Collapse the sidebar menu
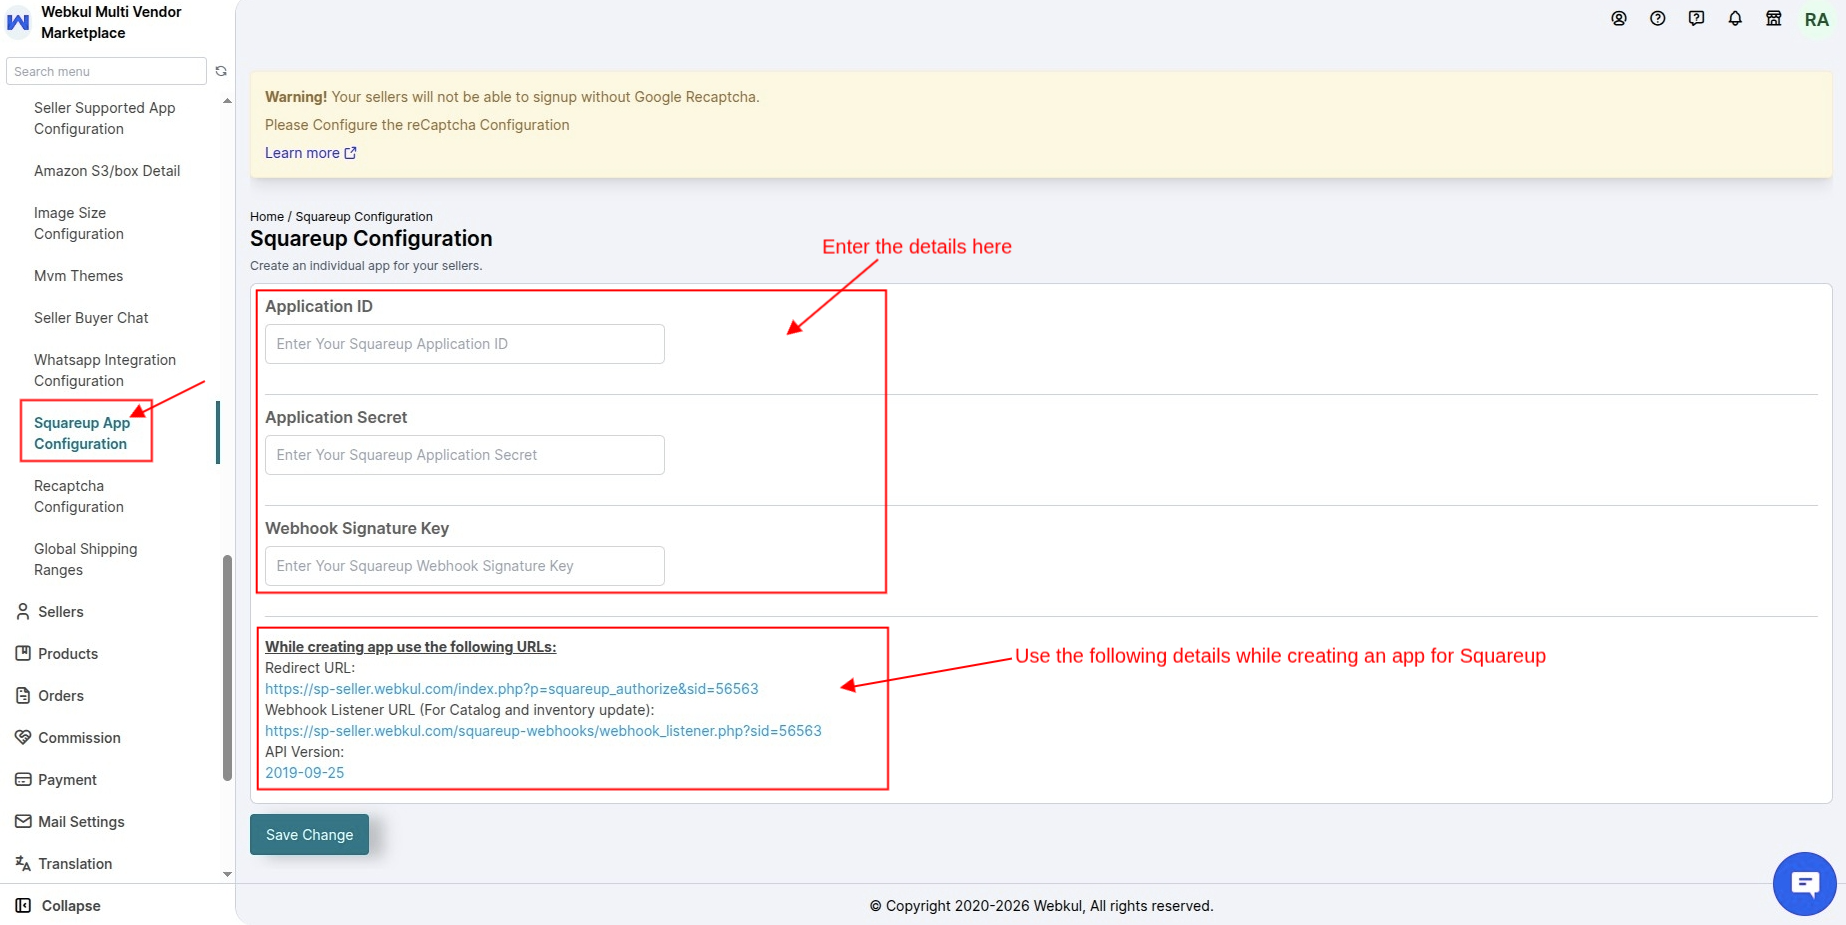Screen dimensions: 1846x925 click(x=58, y=906)
